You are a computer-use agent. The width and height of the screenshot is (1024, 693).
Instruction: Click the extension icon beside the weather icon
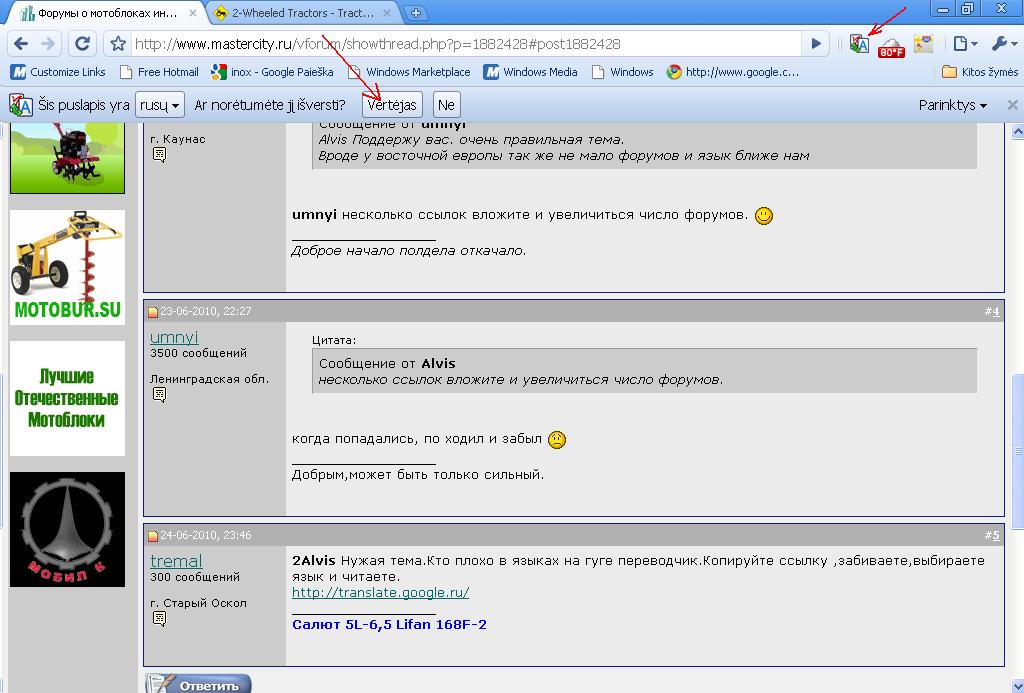923,44
